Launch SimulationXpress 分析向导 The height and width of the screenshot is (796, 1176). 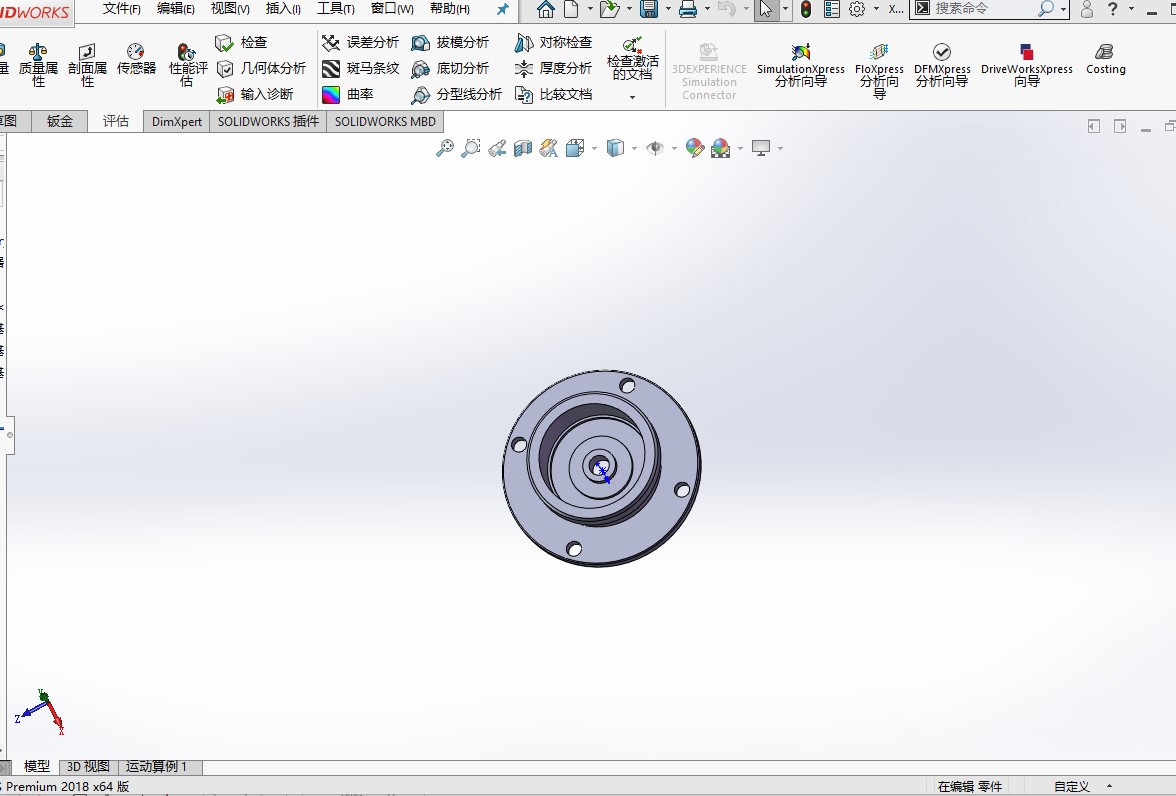click(800, 65)
